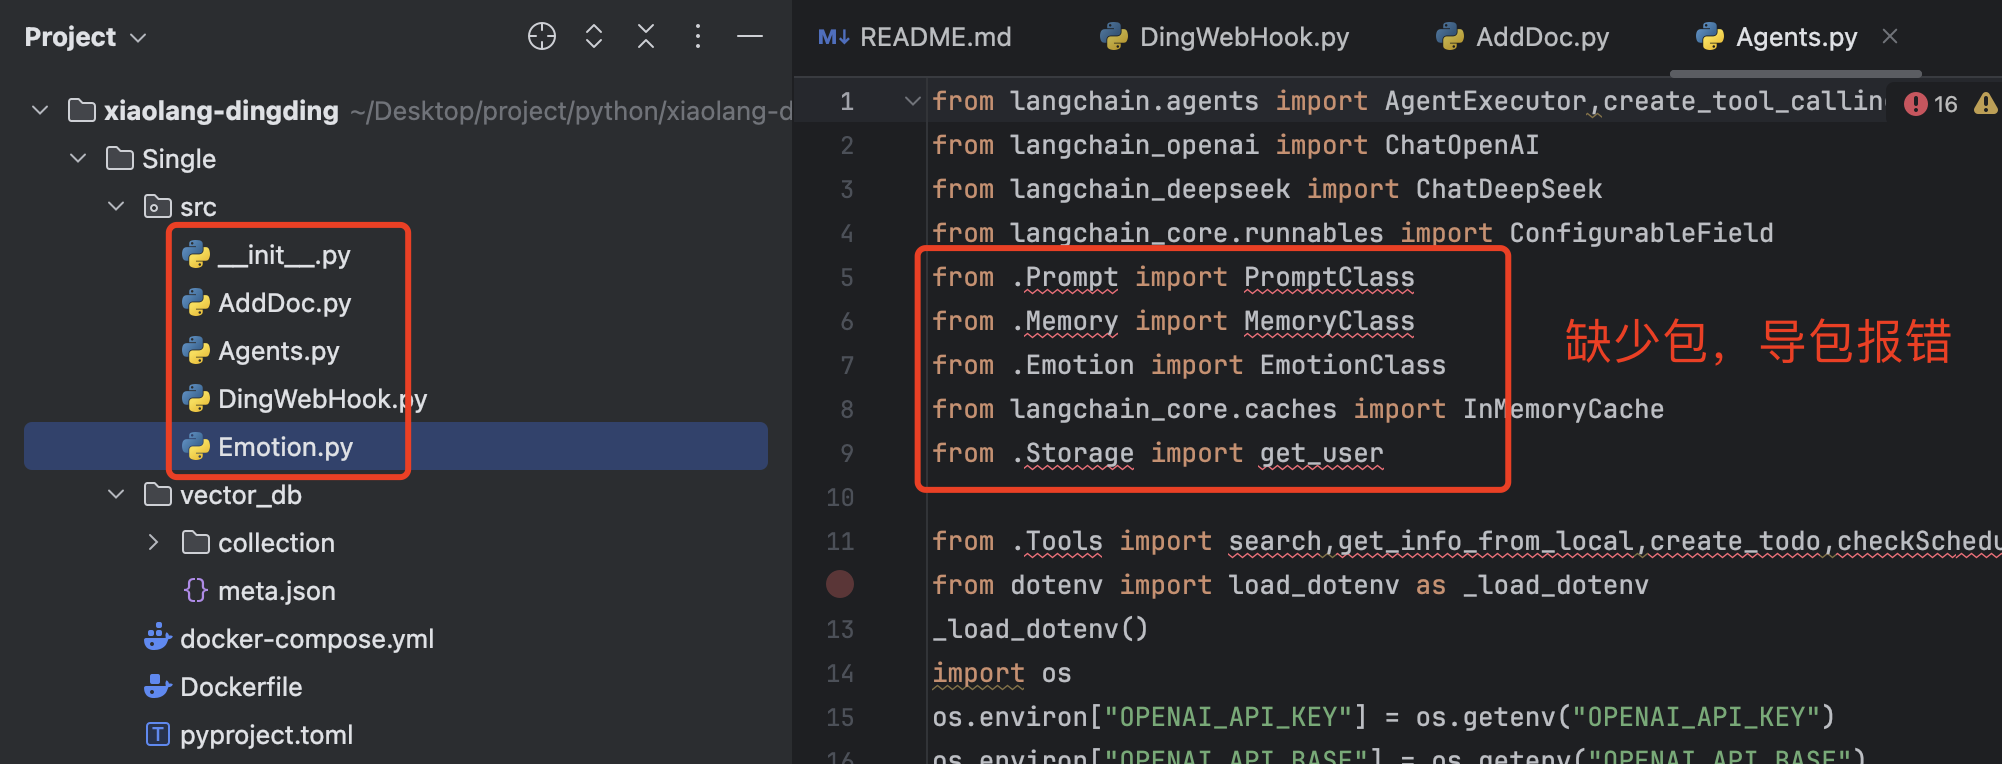This screenshot has width=2002, height=764.
Task: Open the Project panel options menu
Action: 698,37
